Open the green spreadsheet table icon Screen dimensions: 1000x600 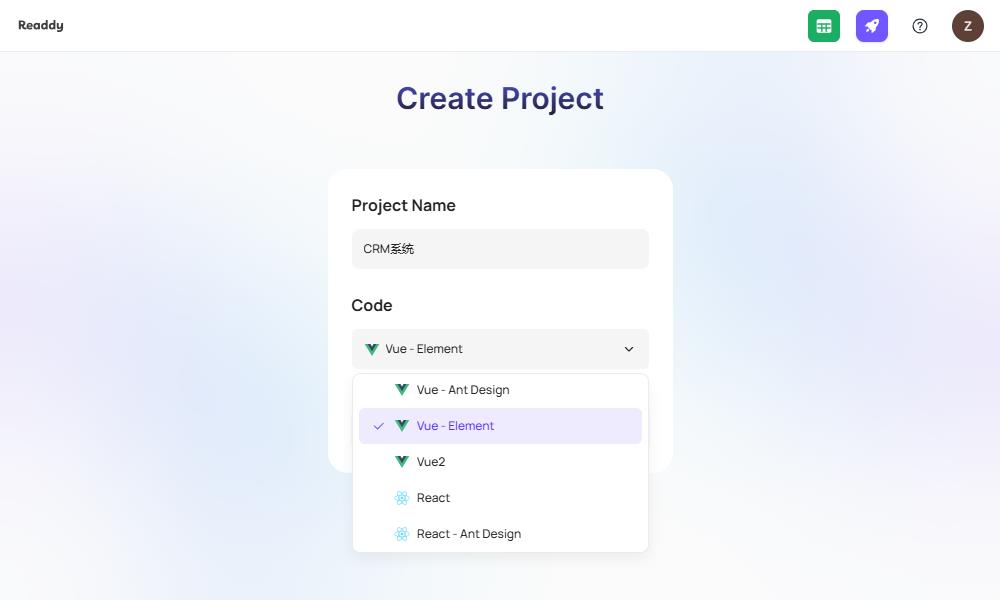pos(823,26)
